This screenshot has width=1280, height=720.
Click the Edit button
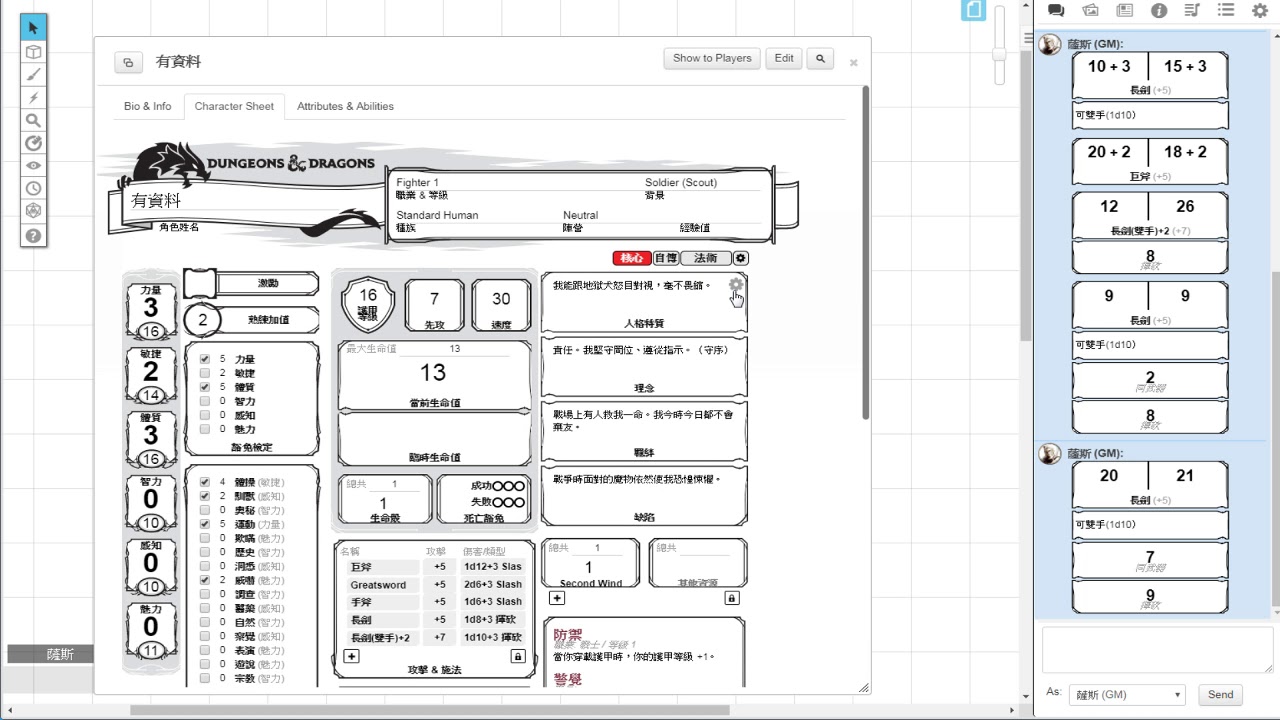[784, 59]
